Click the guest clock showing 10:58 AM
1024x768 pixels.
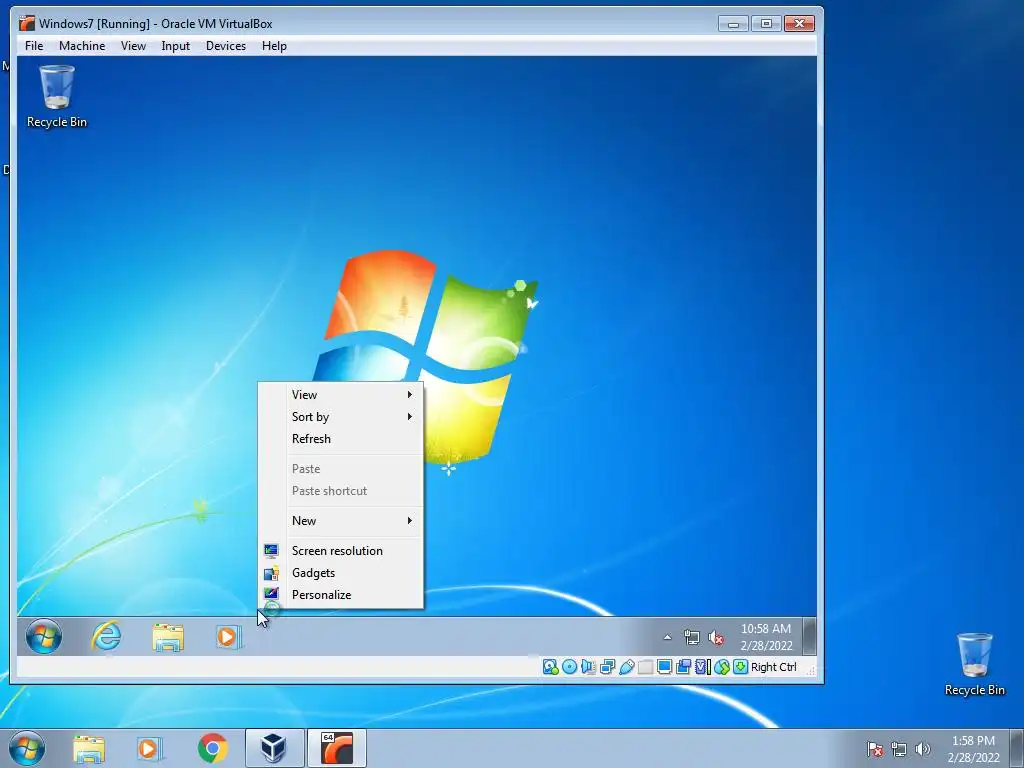767,637
